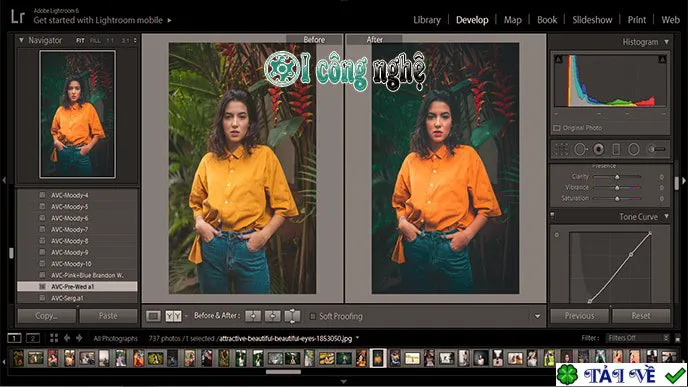Select the Red Eye Correction tool
This screenshot has width=688, height=387.
[598, 149]
